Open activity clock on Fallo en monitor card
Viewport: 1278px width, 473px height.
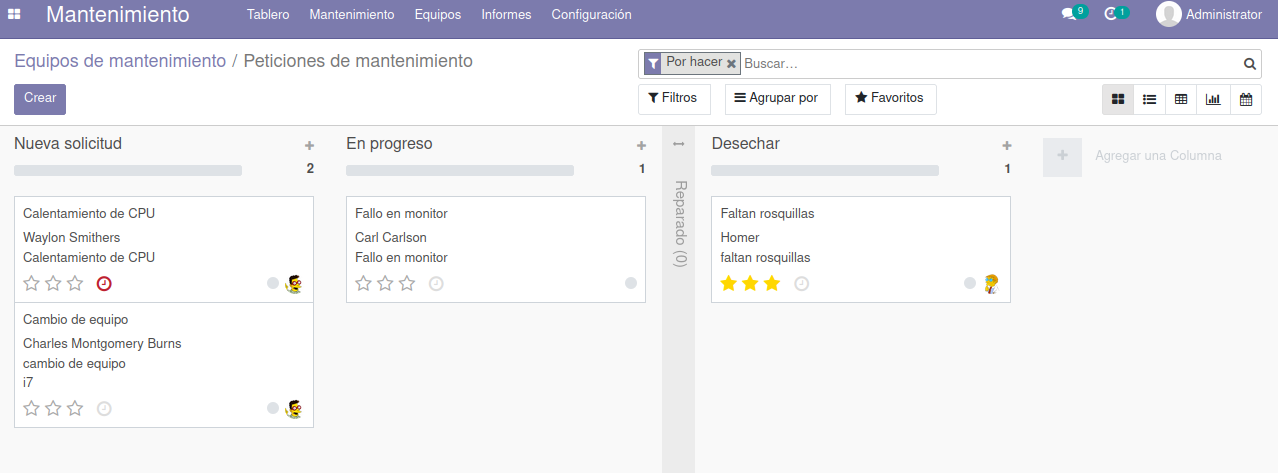coord(436,284)
